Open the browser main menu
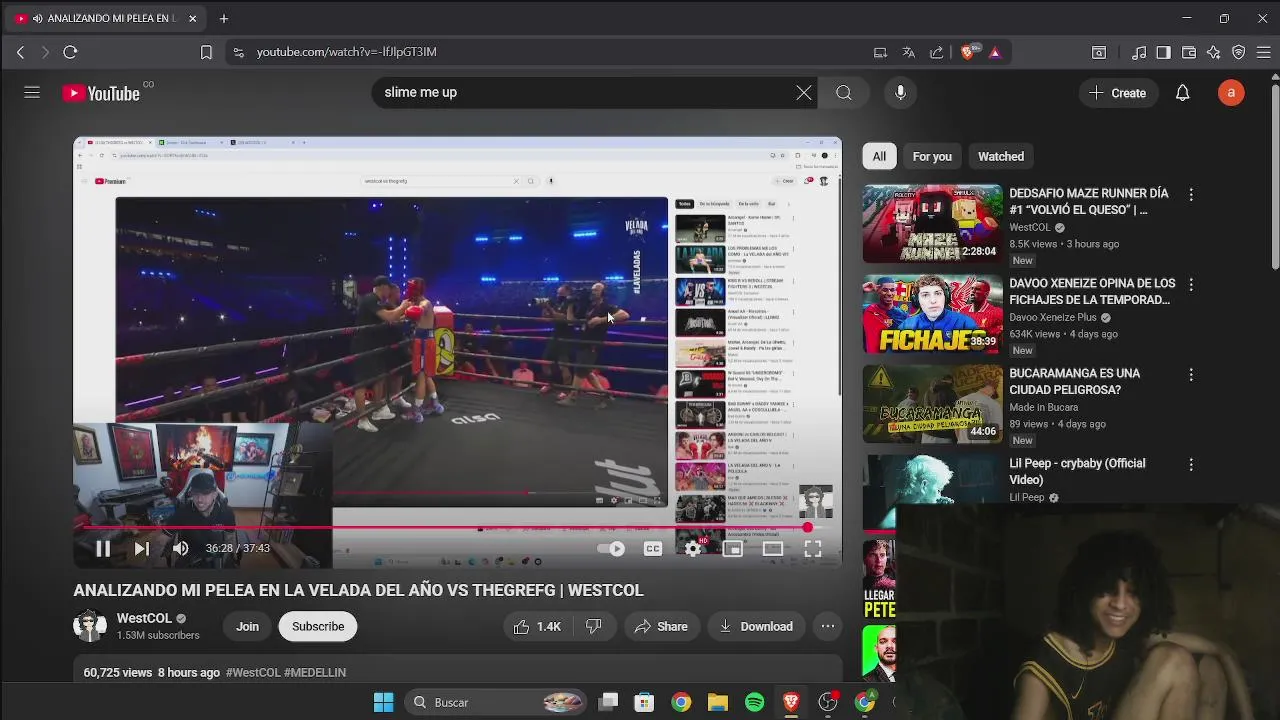 1263,52
